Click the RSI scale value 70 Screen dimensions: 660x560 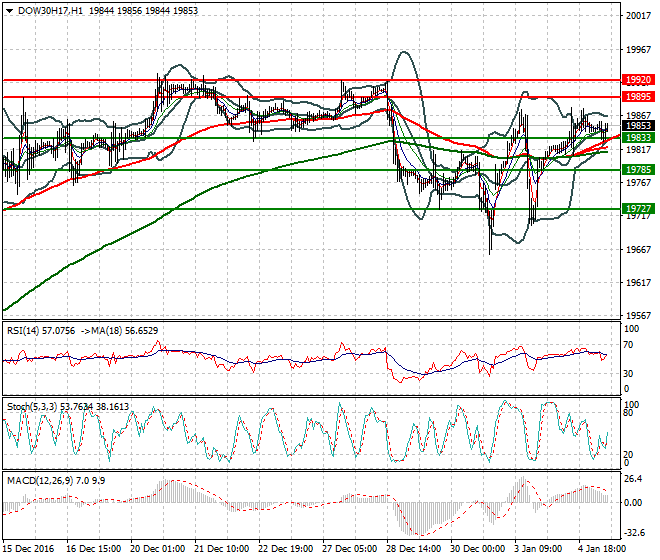tap(628, 345)
